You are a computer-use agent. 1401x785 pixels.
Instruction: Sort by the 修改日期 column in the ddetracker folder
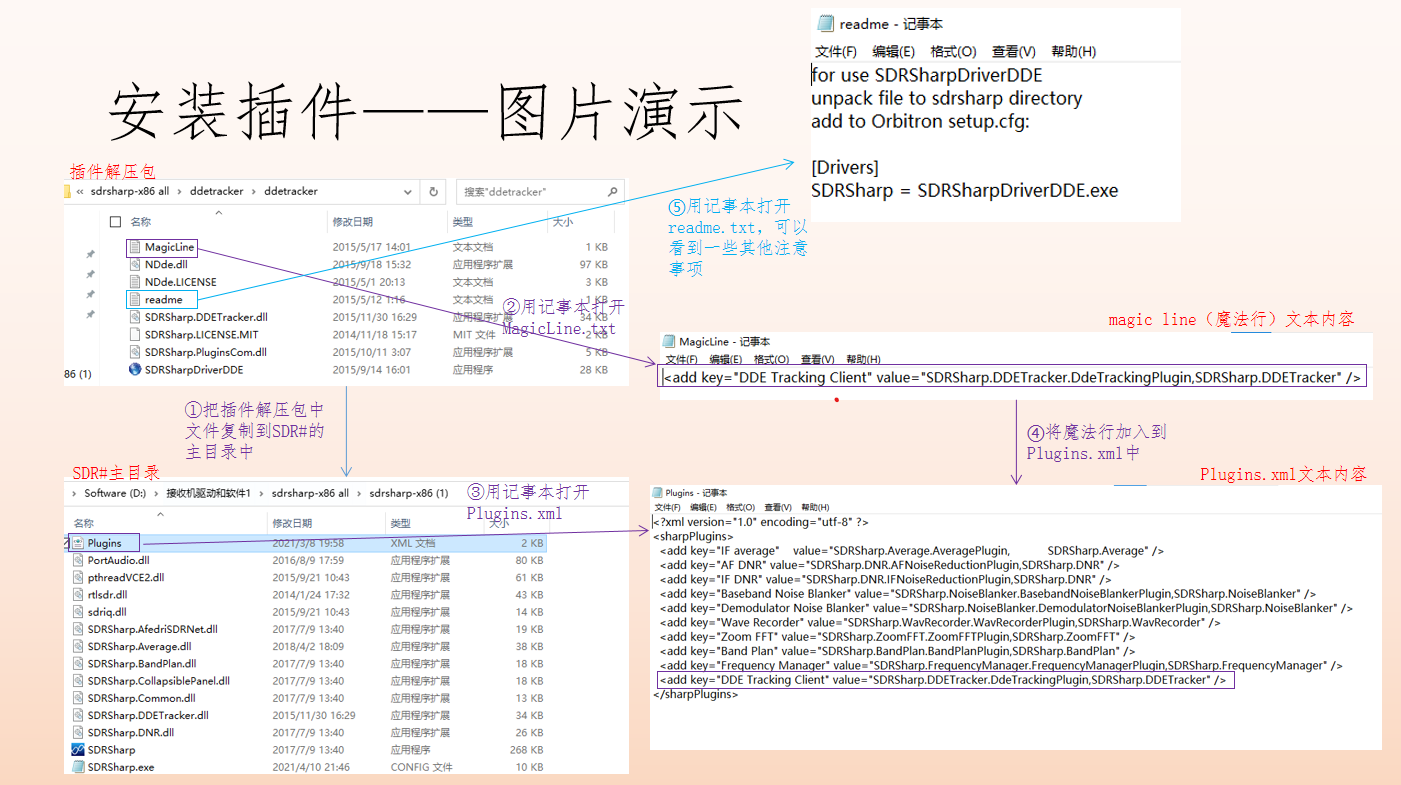352,222
